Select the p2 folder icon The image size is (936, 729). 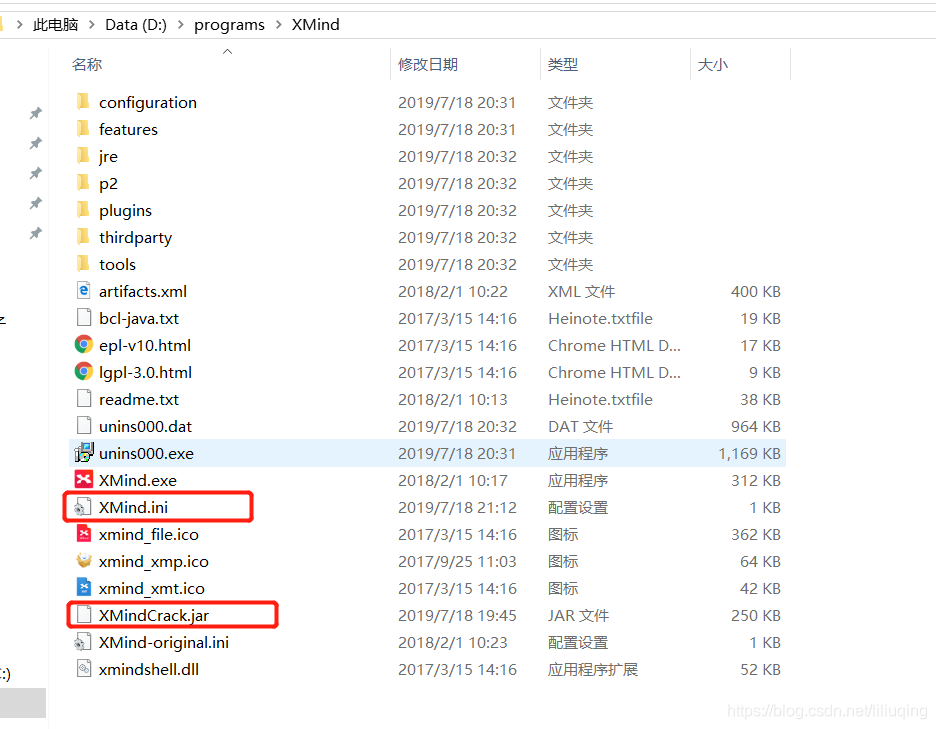tap(84, 183)
